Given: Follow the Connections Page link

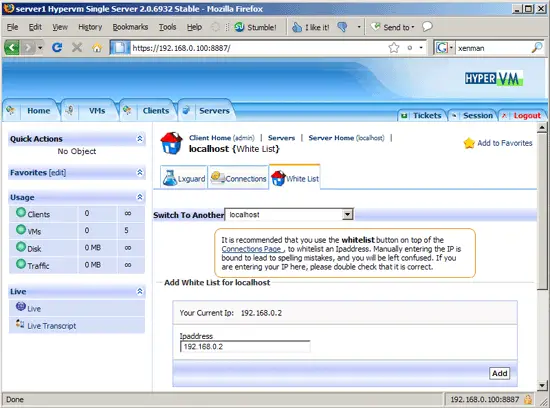Looking at the screenshot, I should [251, 249].
